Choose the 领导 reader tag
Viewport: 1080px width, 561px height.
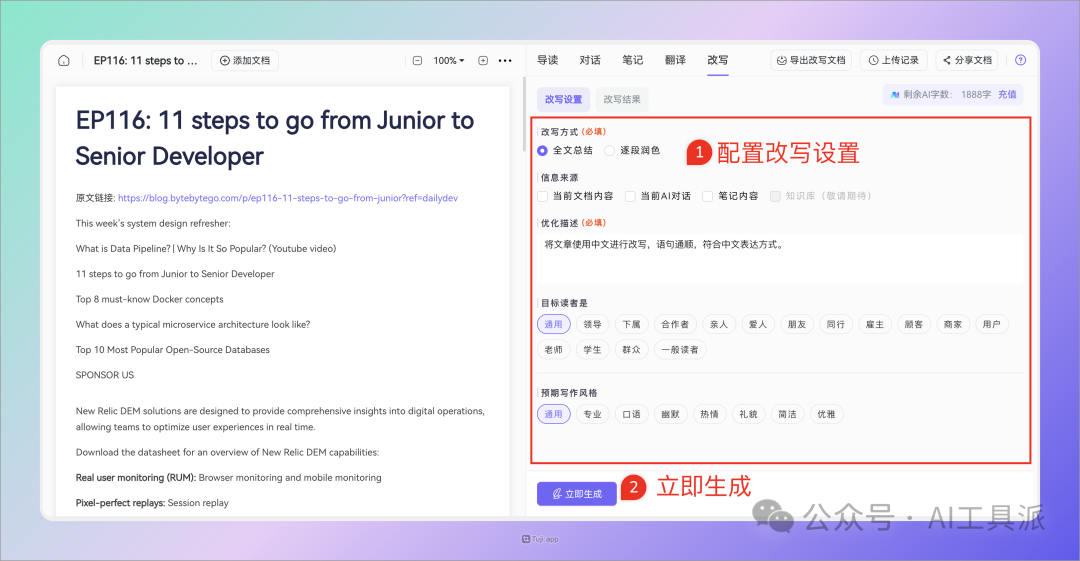tap(592, 325)
